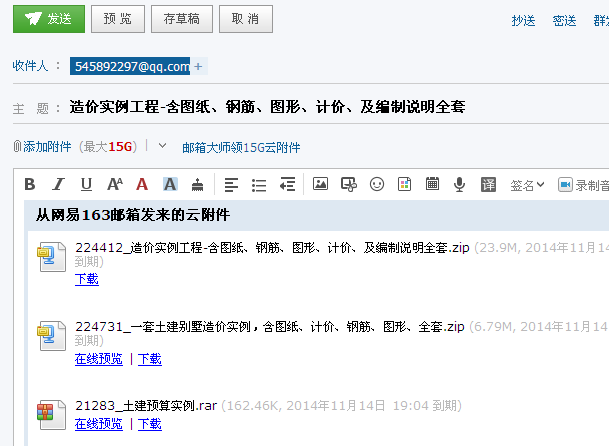Toggle bold formatting
Image resolution: width=609 pixels, height=446 pixels.
tap(30, 184)
